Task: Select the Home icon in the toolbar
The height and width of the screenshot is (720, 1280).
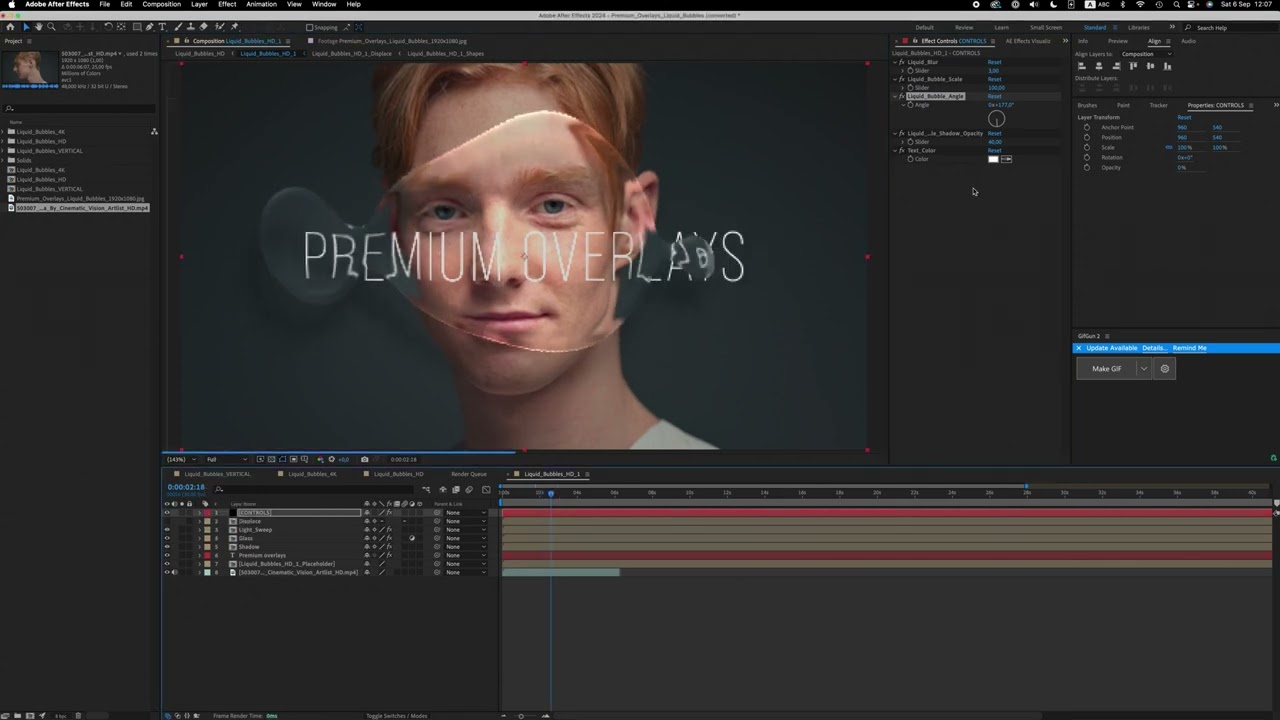Action: (x=10, y=27)
